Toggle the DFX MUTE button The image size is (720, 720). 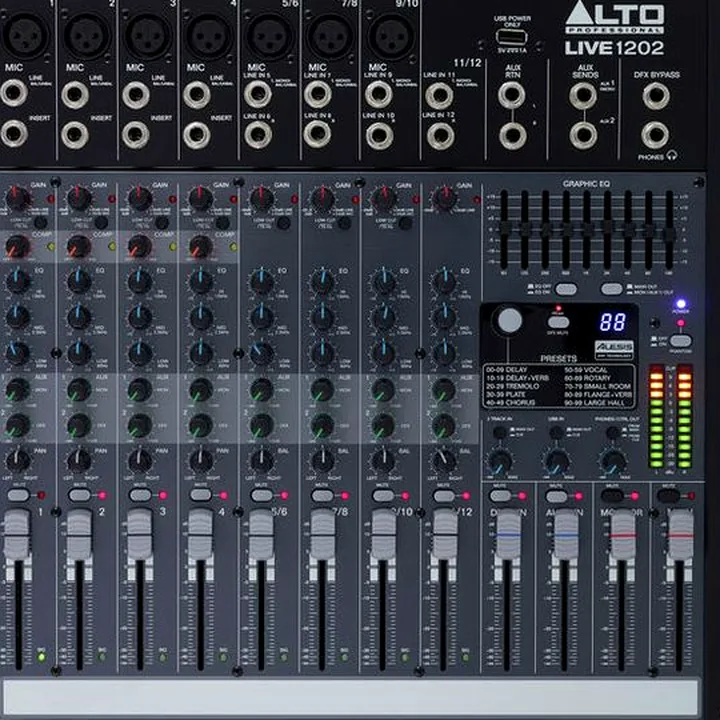pyautogui.click(x=559, y=322)
